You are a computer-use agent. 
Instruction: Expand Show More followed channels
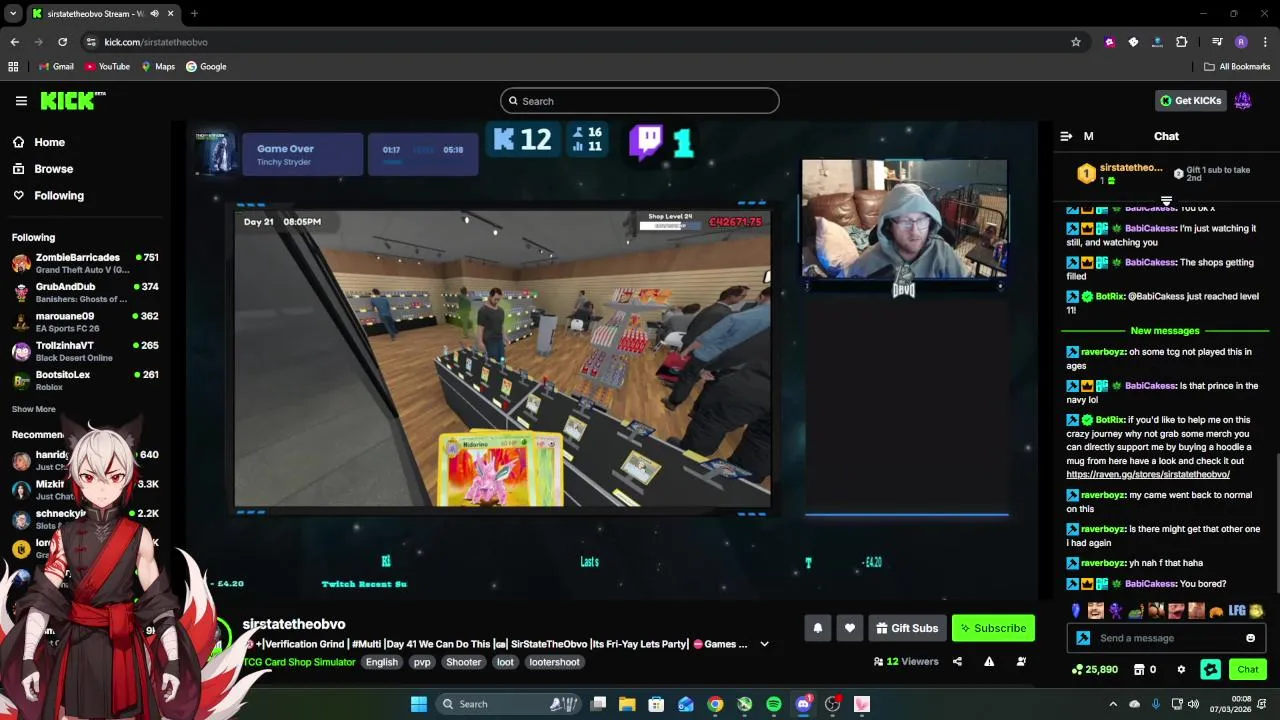point(34,409)
